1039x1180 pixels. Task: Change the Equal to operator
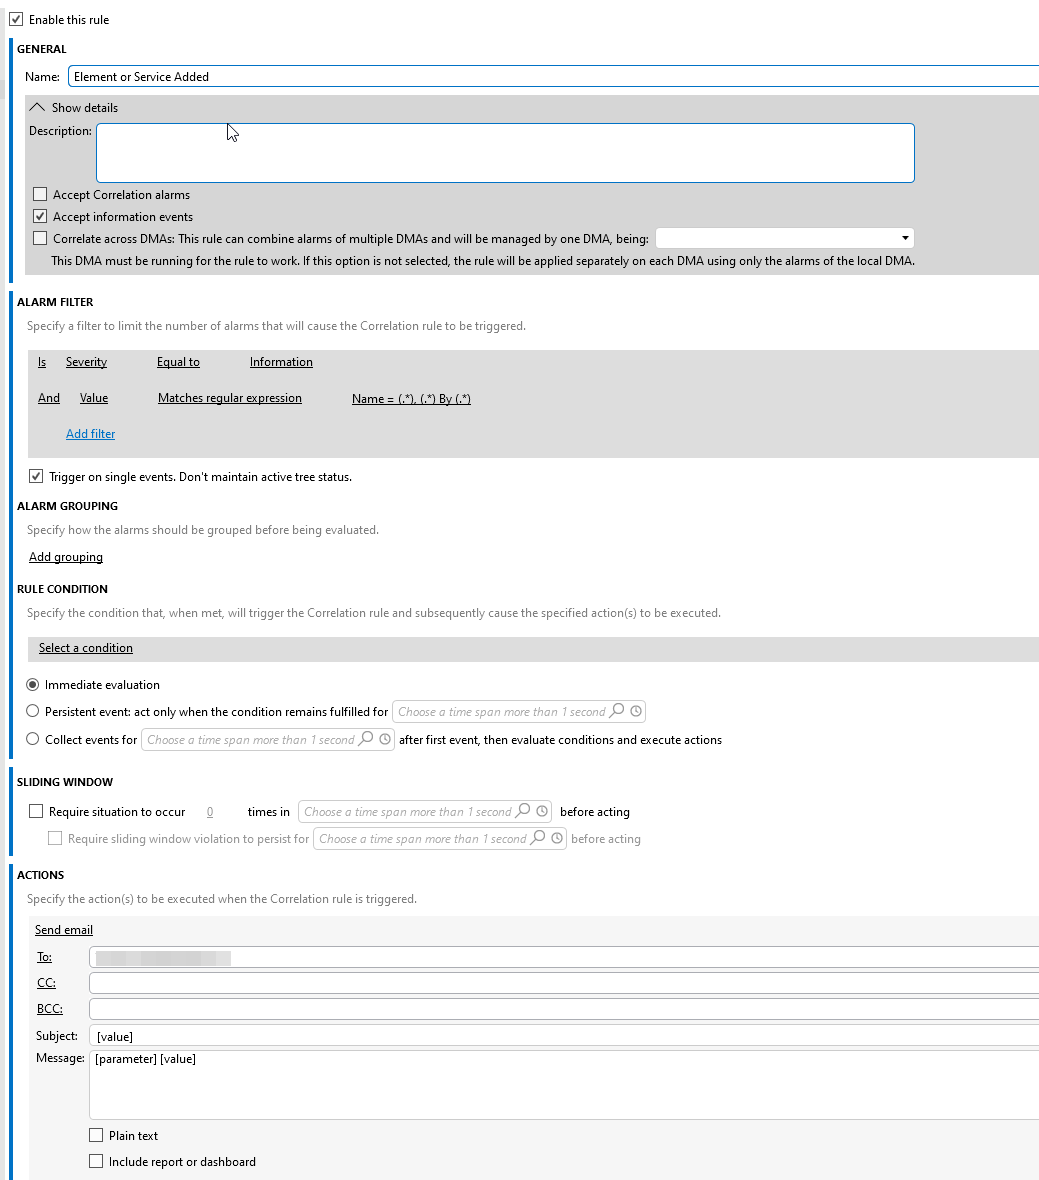(x=178, y=362)
